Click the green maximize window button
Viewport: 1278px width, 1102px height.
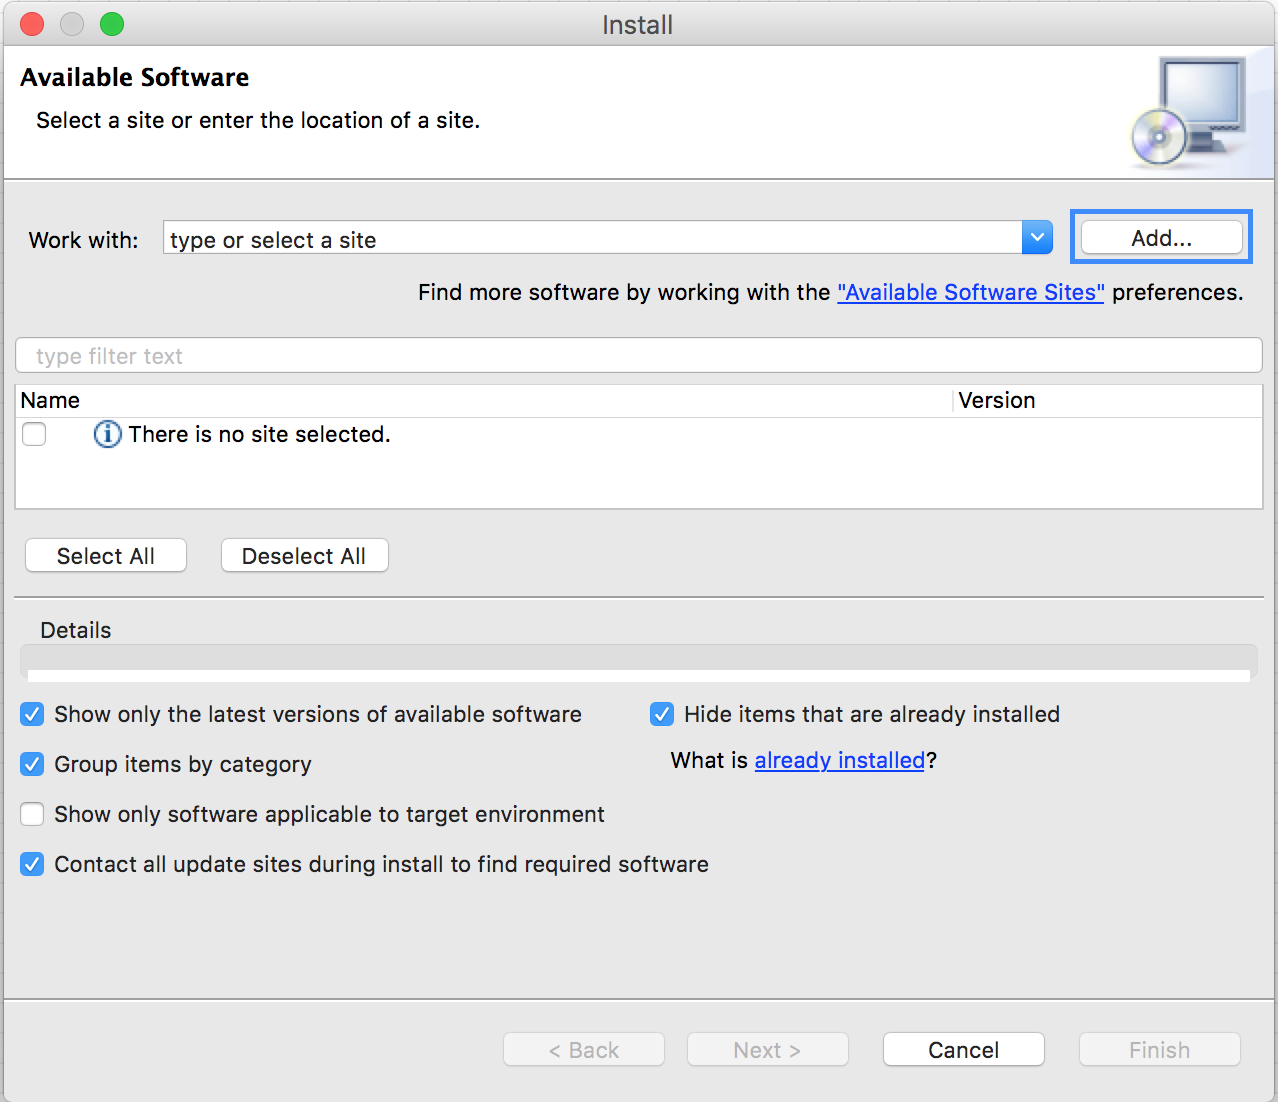pos(112,24)
